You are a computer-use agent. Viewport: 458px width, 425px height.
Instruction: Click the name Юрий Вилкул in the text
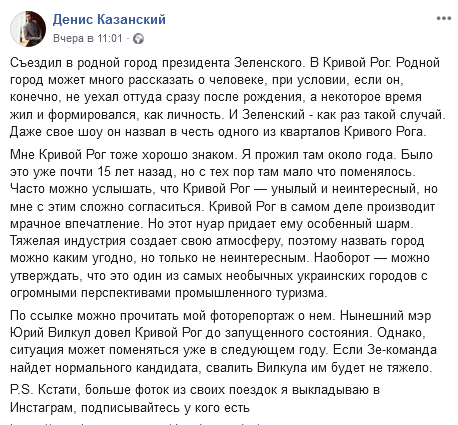point(68,332)
